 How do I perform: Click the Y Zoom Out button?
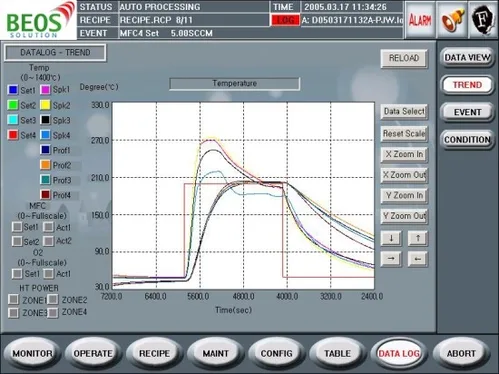pos(404,216)
